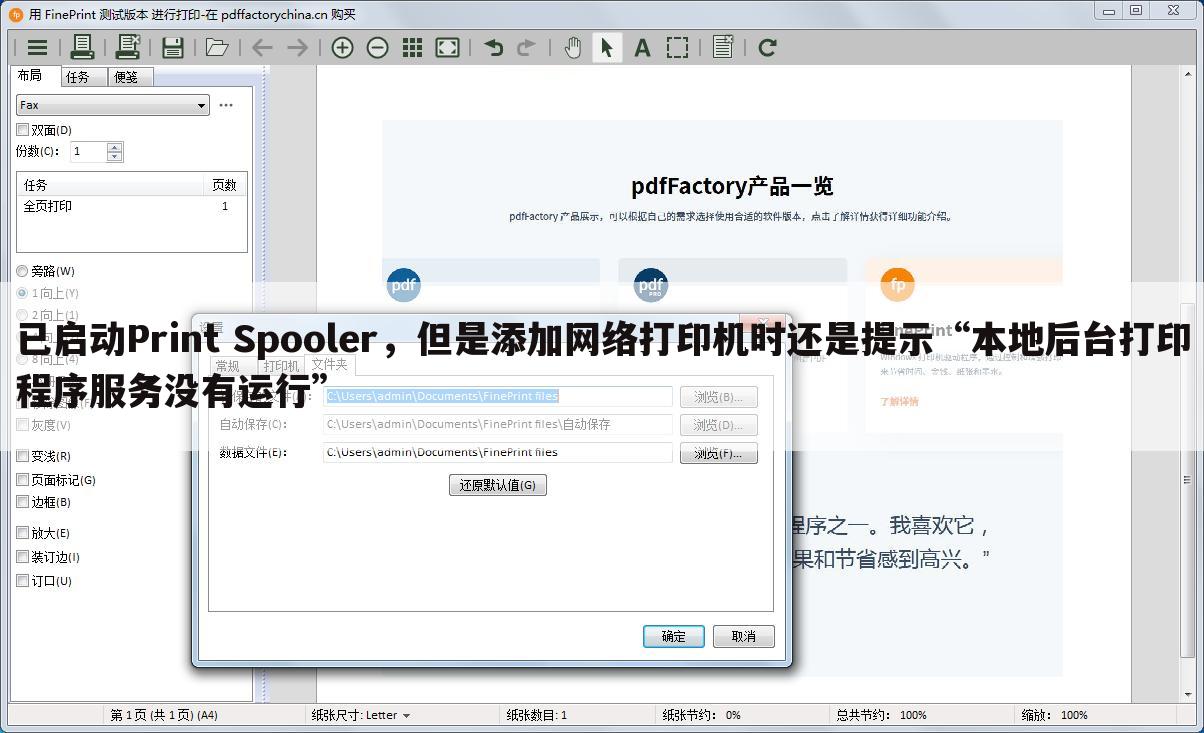1204x733 pixels.
Task: Show the thumbnail grid view
Action: (412, 47)
